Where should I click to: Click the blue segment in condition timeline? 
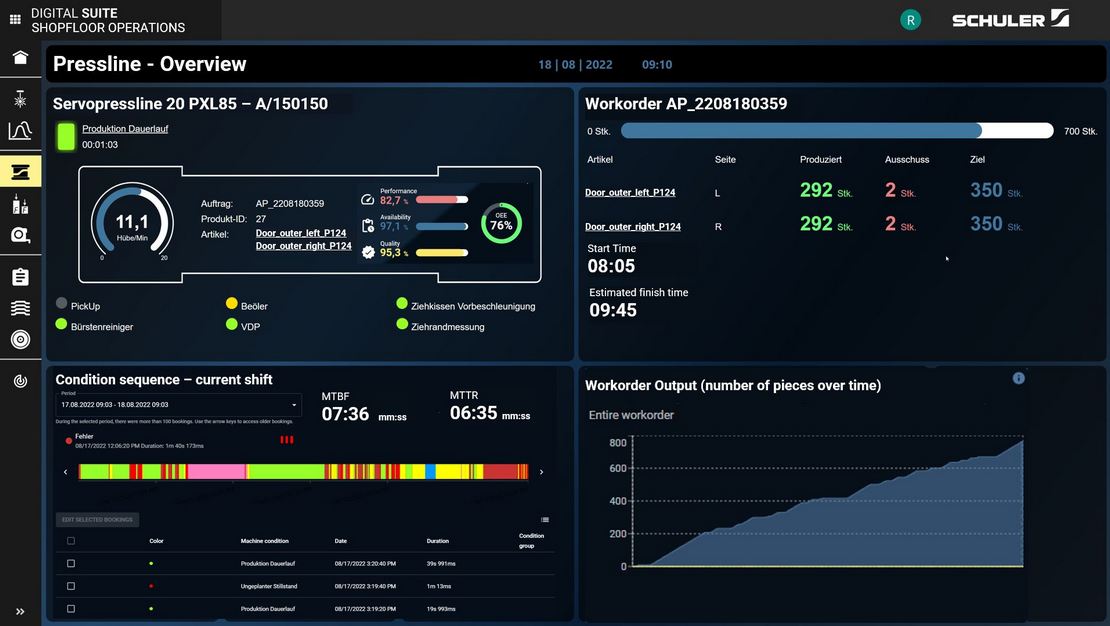(x=430, y=472)
